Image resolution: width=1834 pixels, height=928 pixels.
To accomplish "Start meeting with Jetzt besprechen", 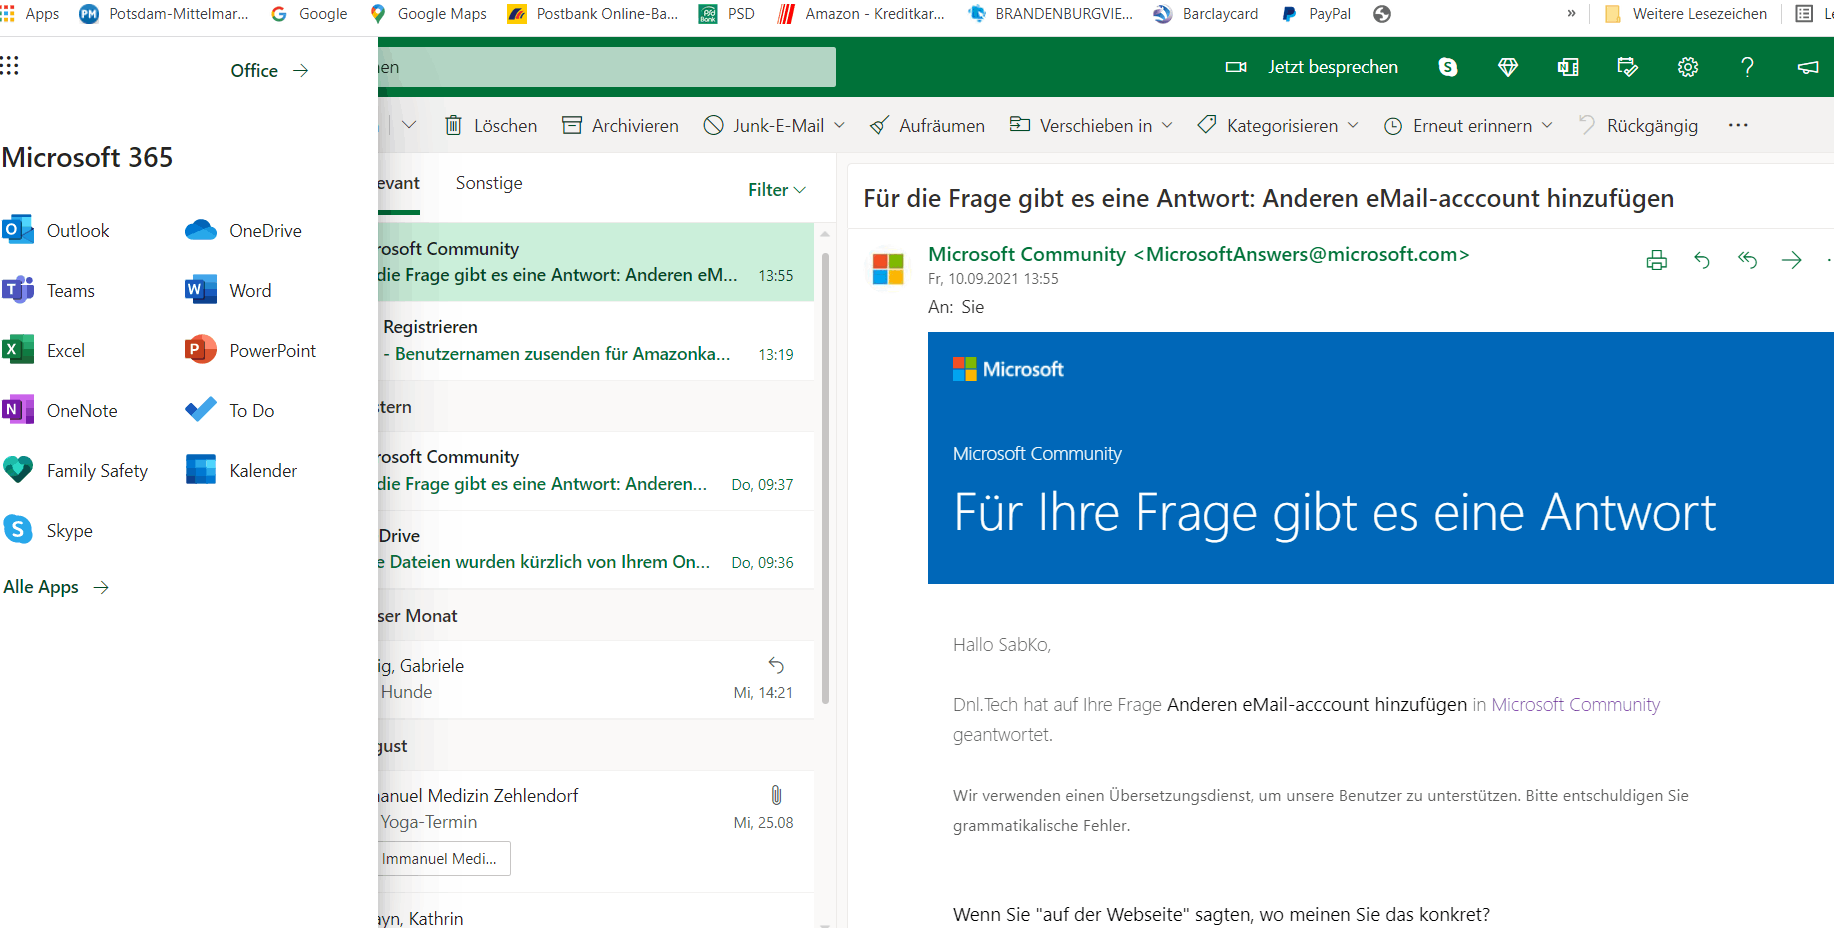I will point(1312,67).
